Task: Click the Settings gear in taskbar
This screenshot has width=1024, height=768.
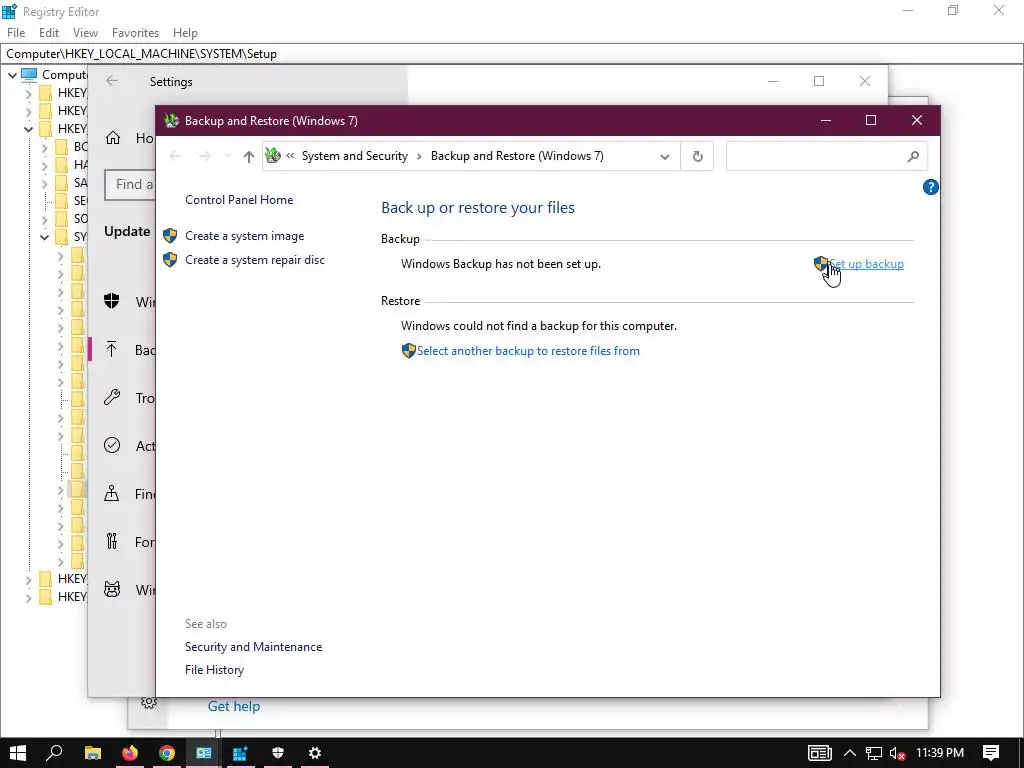Action: pyautogui.click(x=315, y=753)
